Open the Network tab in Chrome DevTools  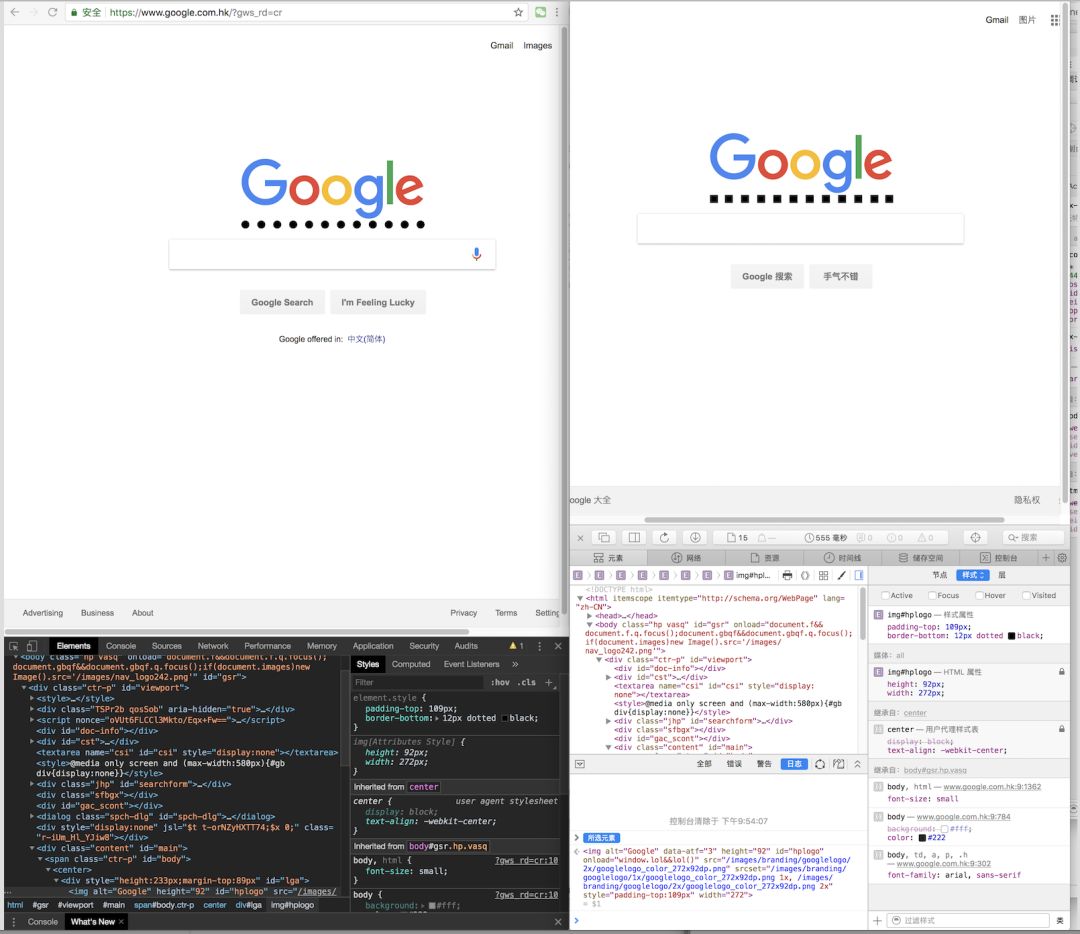click(213, 646)
